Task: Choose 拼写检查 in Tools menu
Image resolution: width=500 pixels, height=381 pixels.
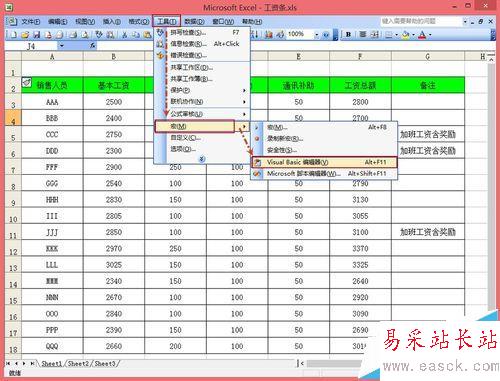Action: [x=202, y=32]
